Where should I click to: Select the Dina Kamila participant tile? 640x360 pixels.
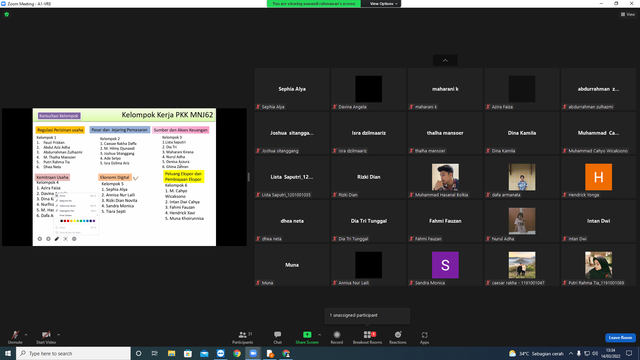point(522,133)
